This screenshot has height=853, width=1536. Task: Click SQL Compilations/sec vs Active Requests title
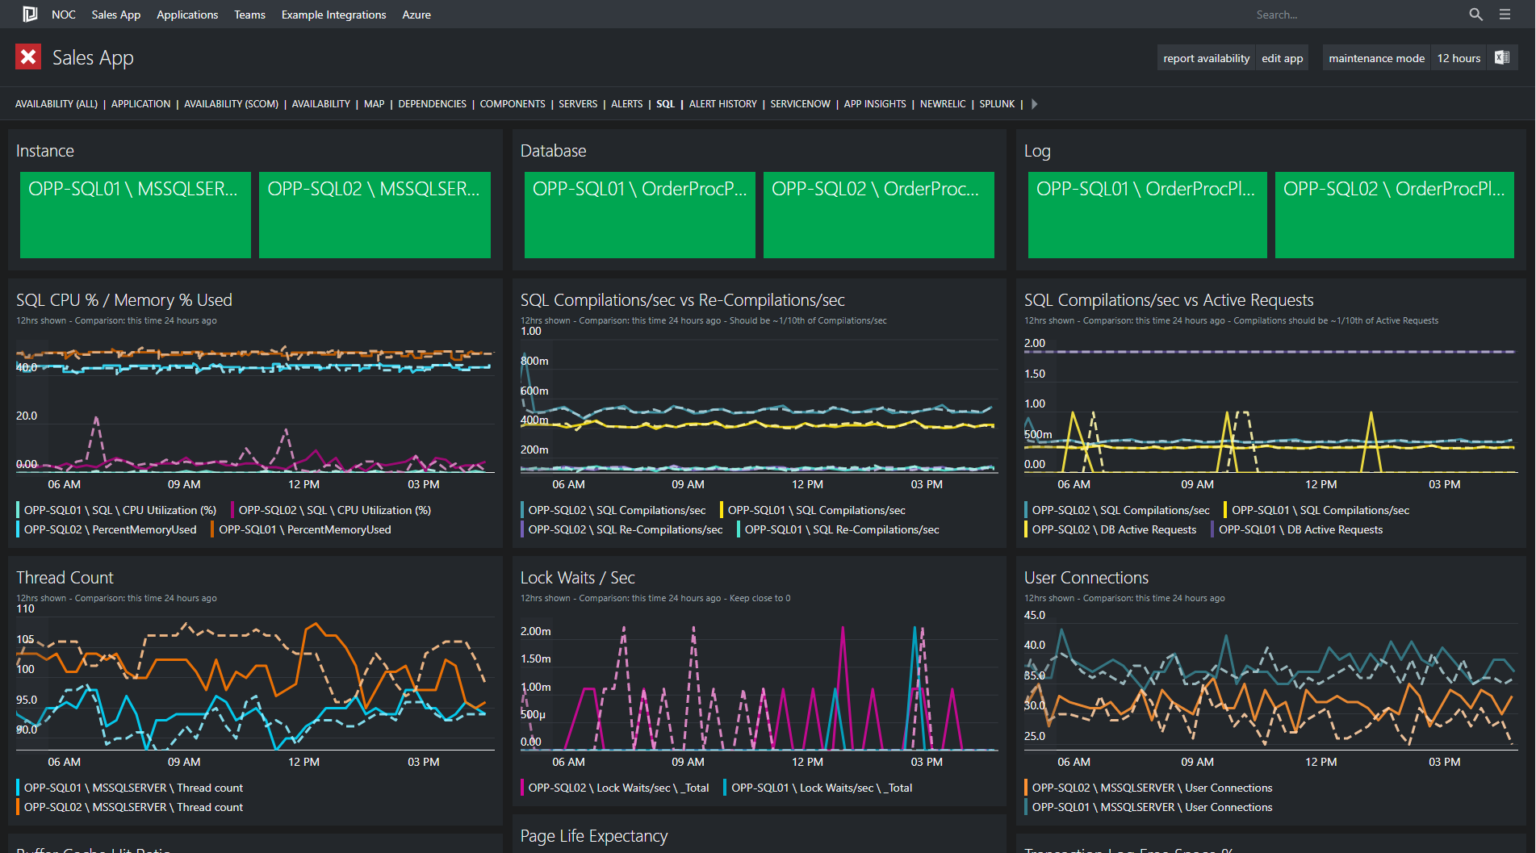point(1169,300)
